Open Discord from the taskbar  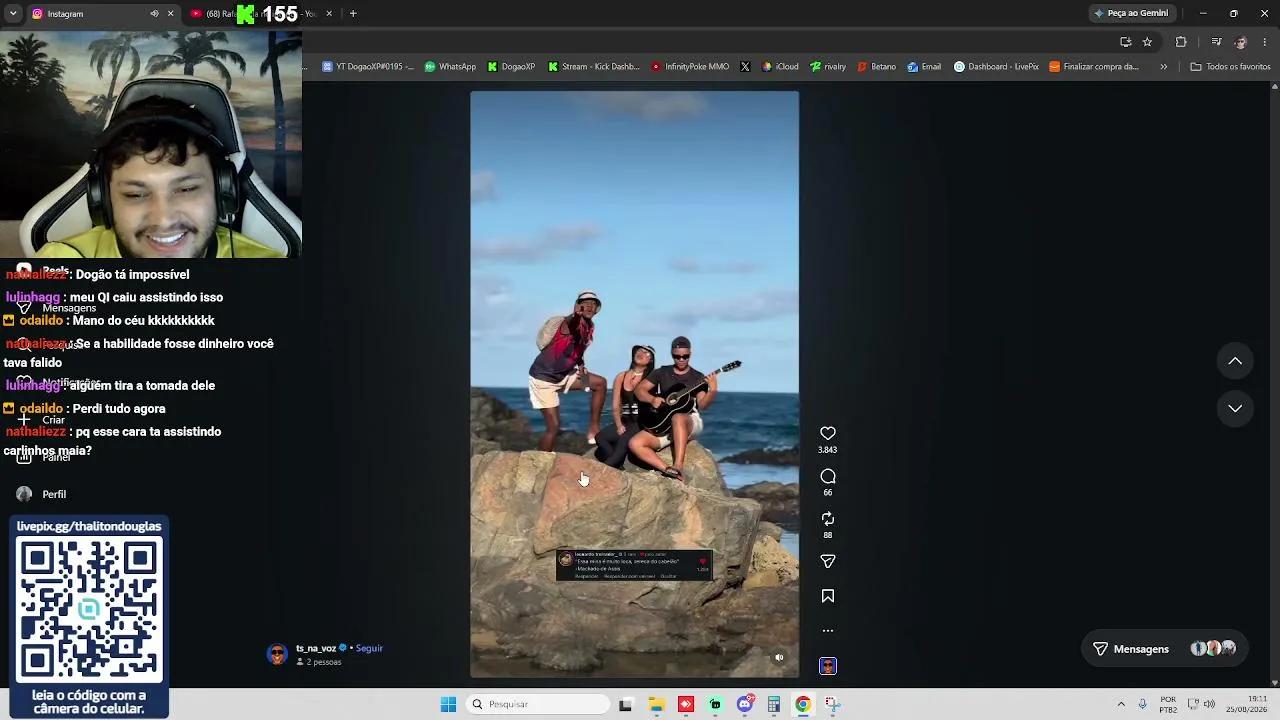[x=744, y=704]
